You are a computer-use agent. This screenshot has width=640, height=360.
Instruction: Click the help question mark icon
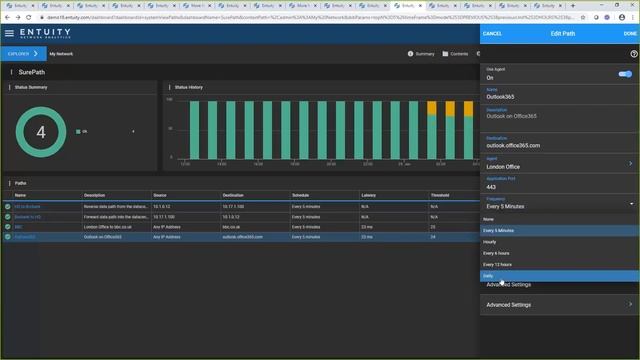pos(633,54)
